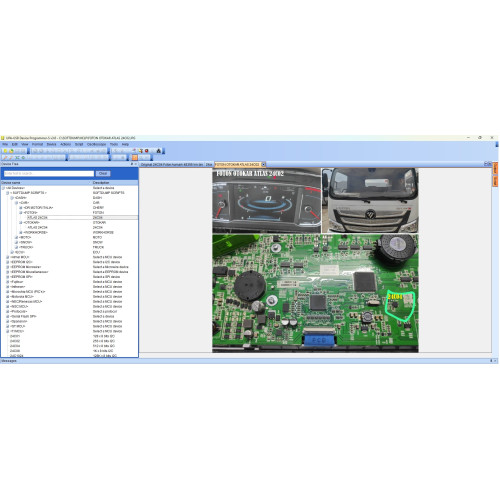The height and width of the screenshot is (500, 500).
Task: Switch to the Original 24C04 Foton tab
Action: 172,165
